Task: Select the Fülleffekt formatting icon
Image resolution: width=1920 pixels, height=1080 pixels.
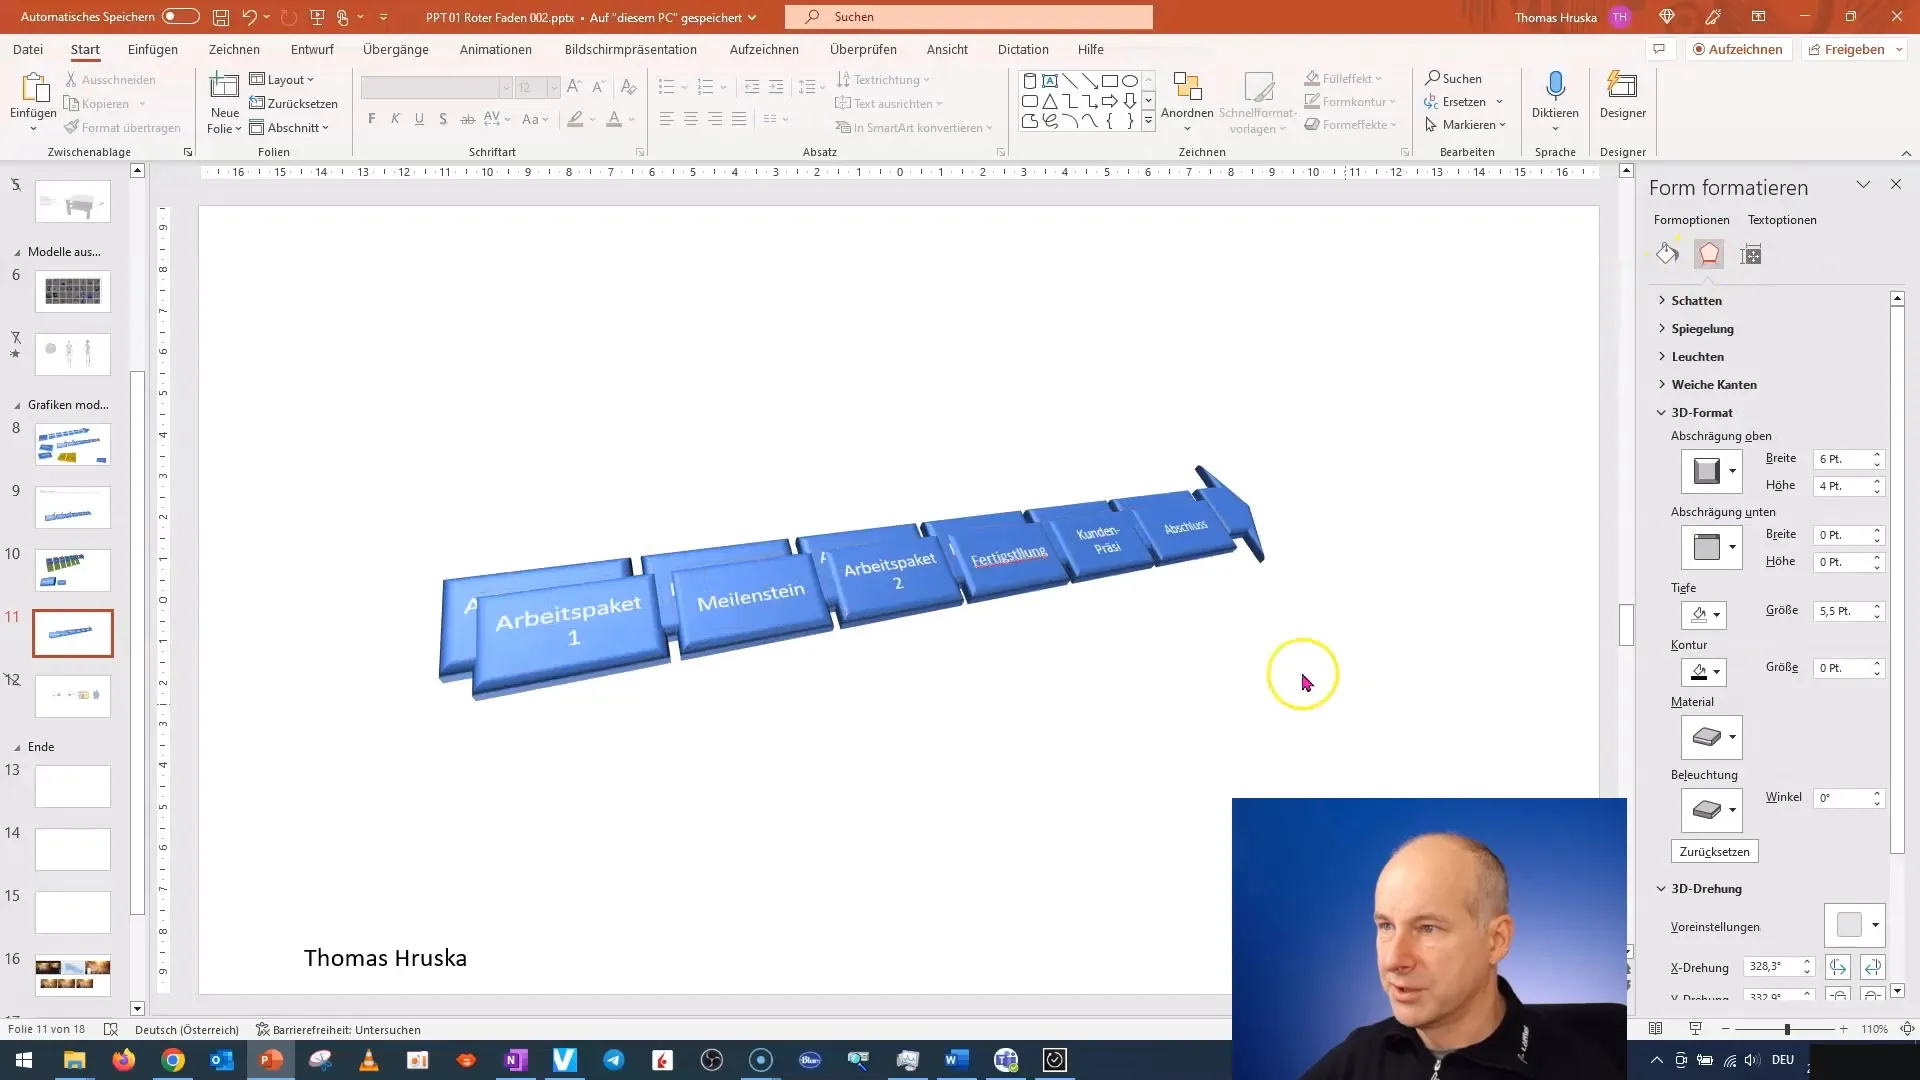Action: click(1668, 255)
